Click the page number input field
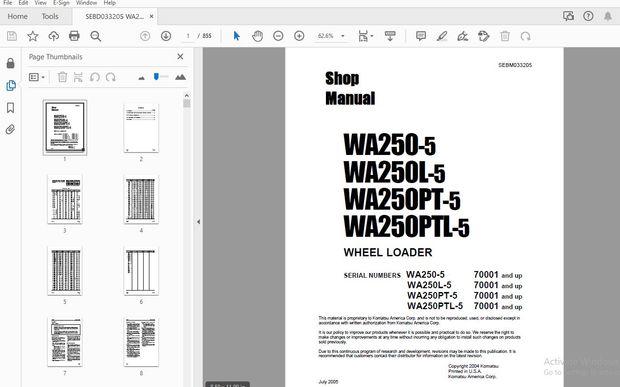Image resolution: width=620 pixels, height=387 pixels. pos(188,36)
